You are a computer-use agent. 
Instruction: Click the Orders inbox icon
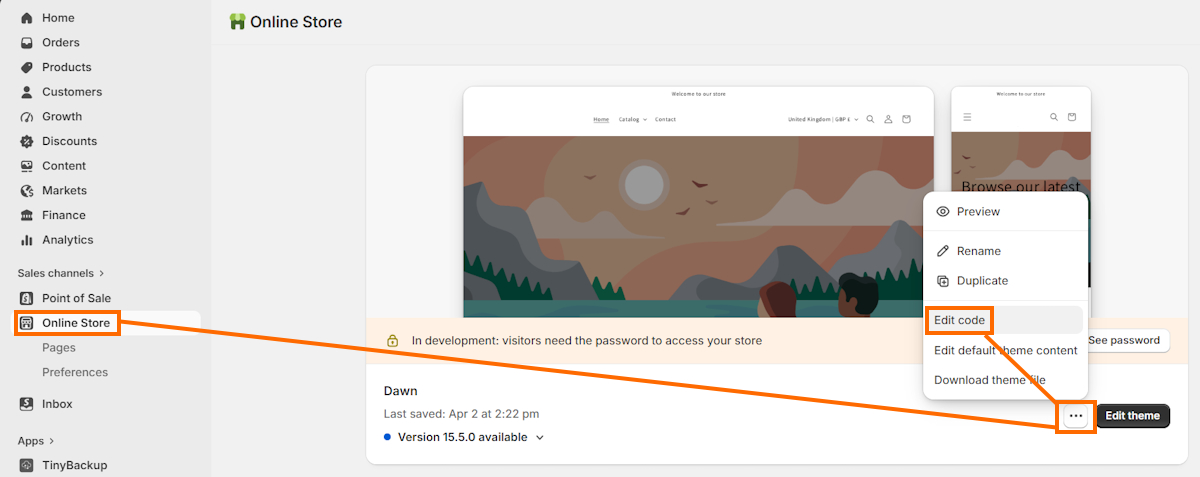(x=27, y=43)
